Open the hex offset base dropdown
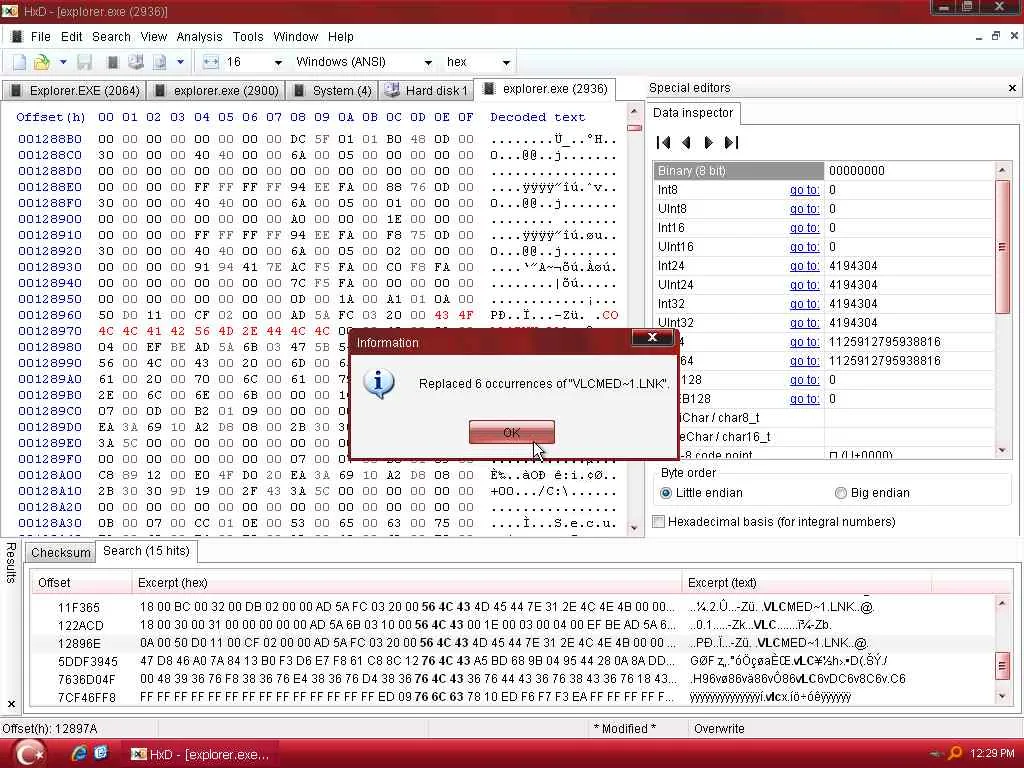 click(506, 63)
